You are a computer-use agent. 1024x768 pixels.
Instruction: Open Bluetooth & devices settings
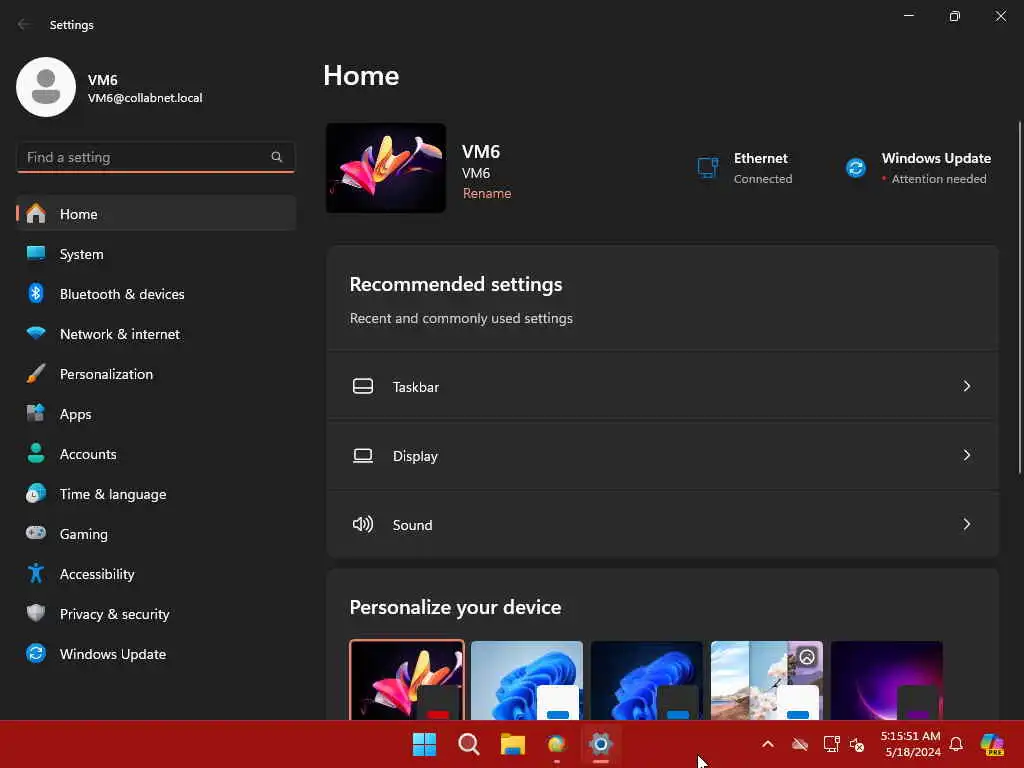pos(156,294)
